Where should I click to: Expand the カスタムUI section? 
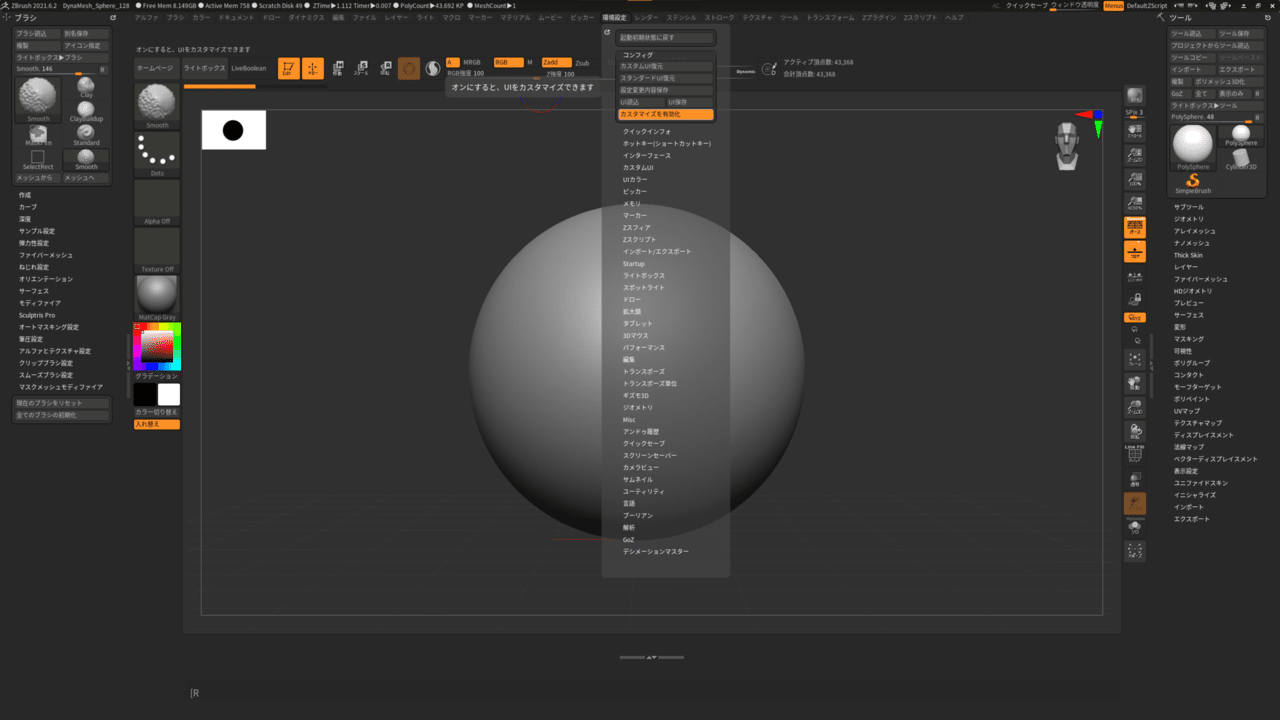pos(638,167)
